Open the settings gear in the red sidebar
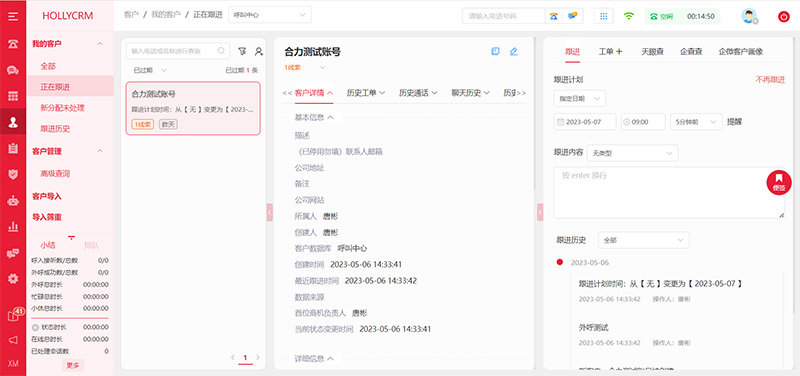The width and height of the screenshot is (800, 376). coord(13,279)
